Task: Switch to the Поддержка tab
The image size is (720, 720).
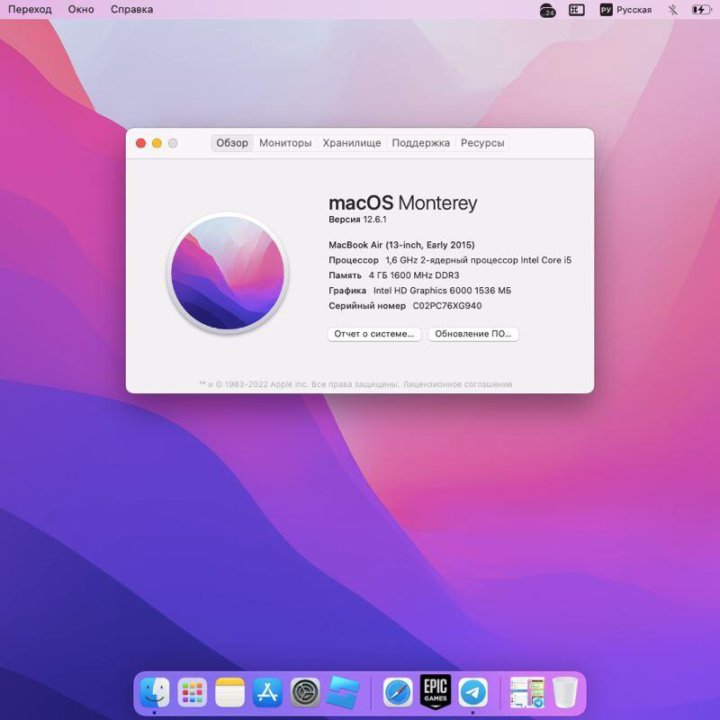Action: tap(421, 143)
